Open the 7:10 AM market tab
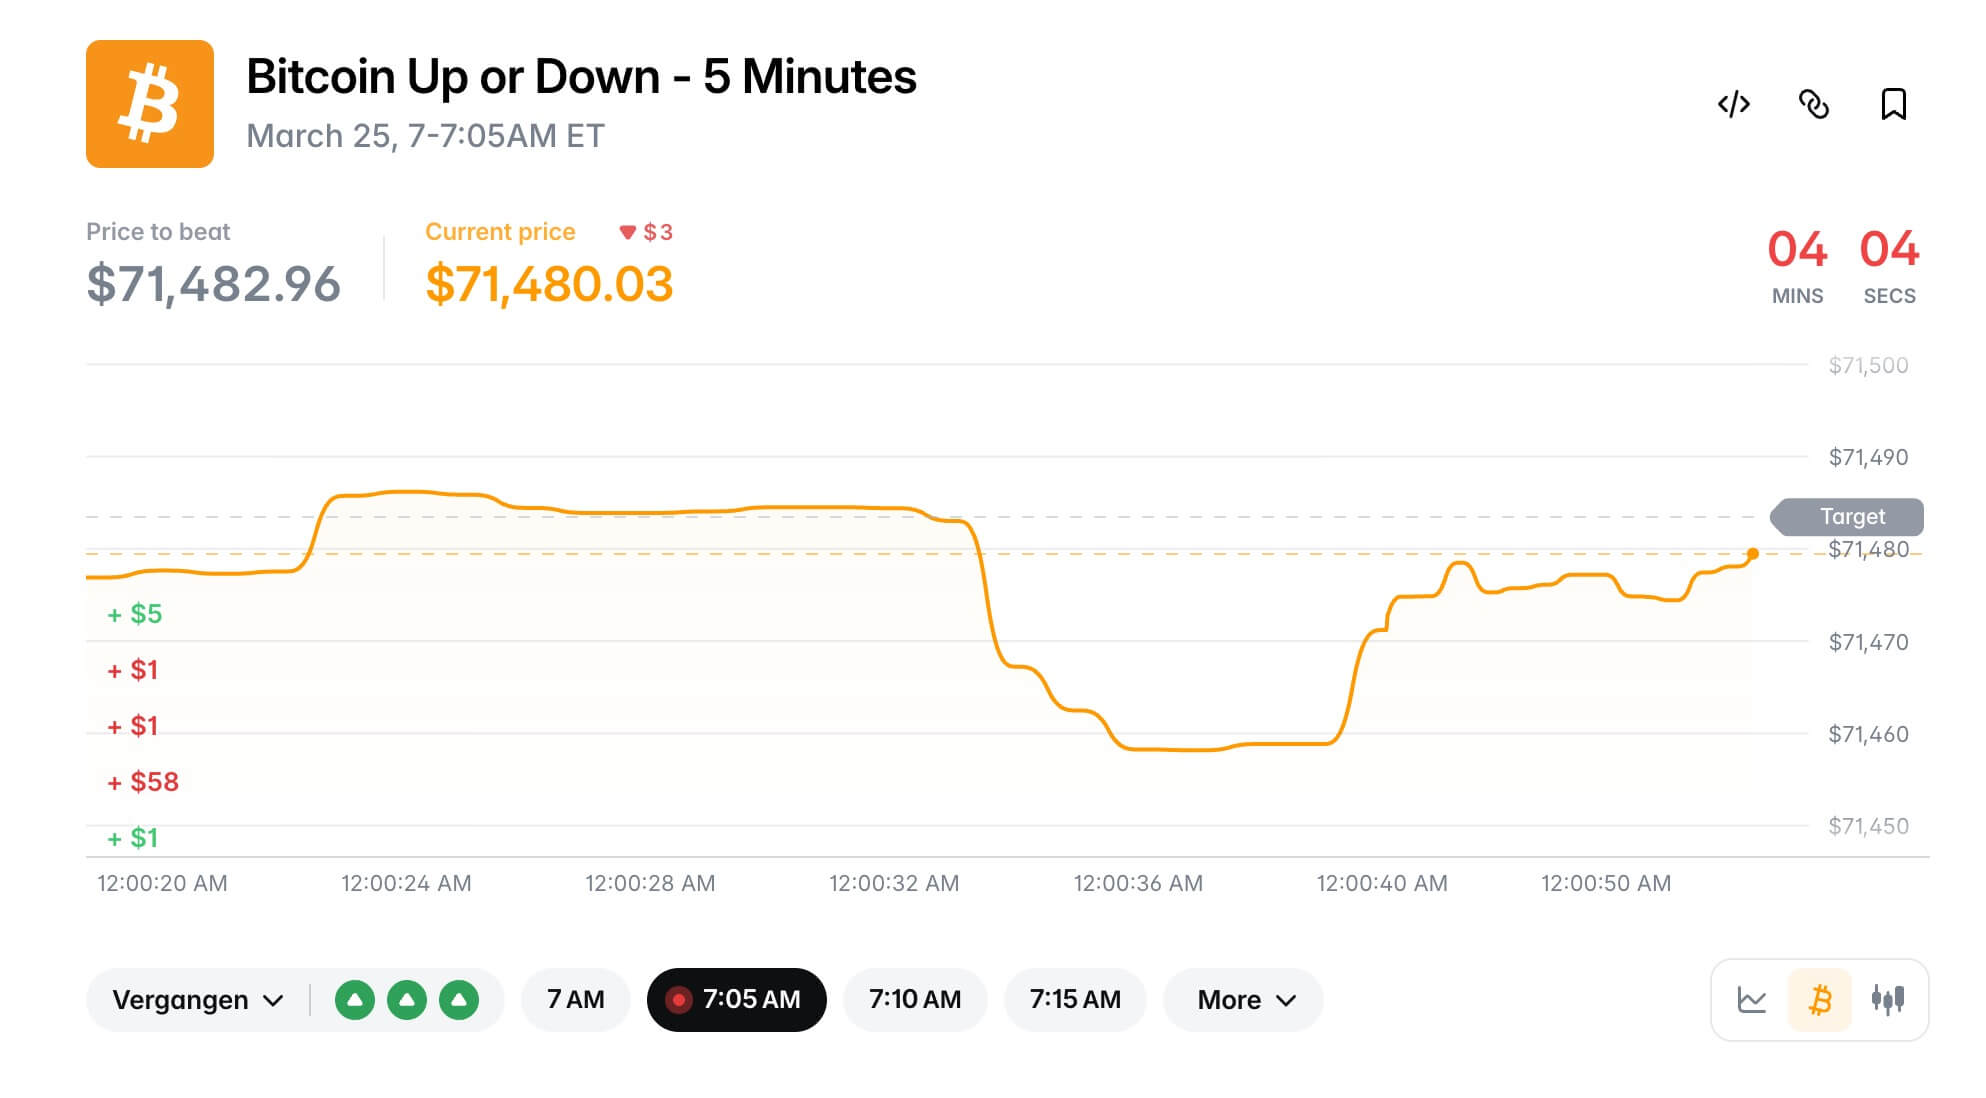The image size is (1986, 1098). point(915,999)
